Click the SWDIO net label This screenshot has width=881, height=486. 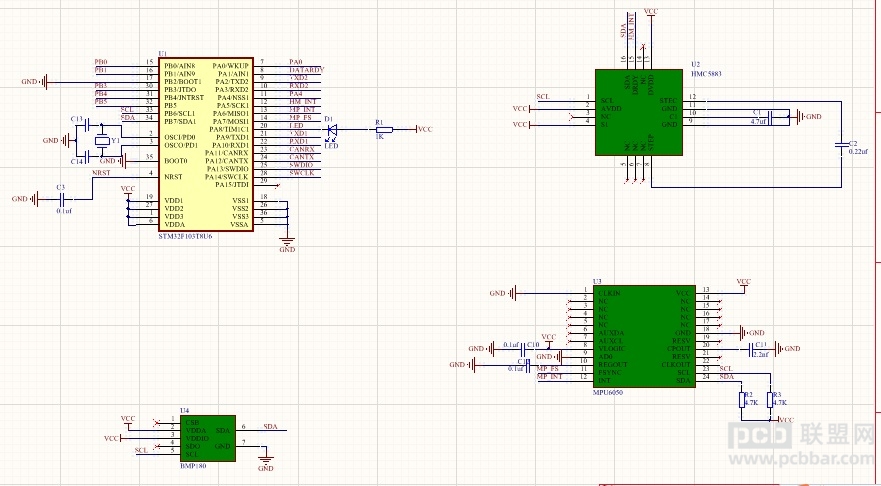[302, 165]
